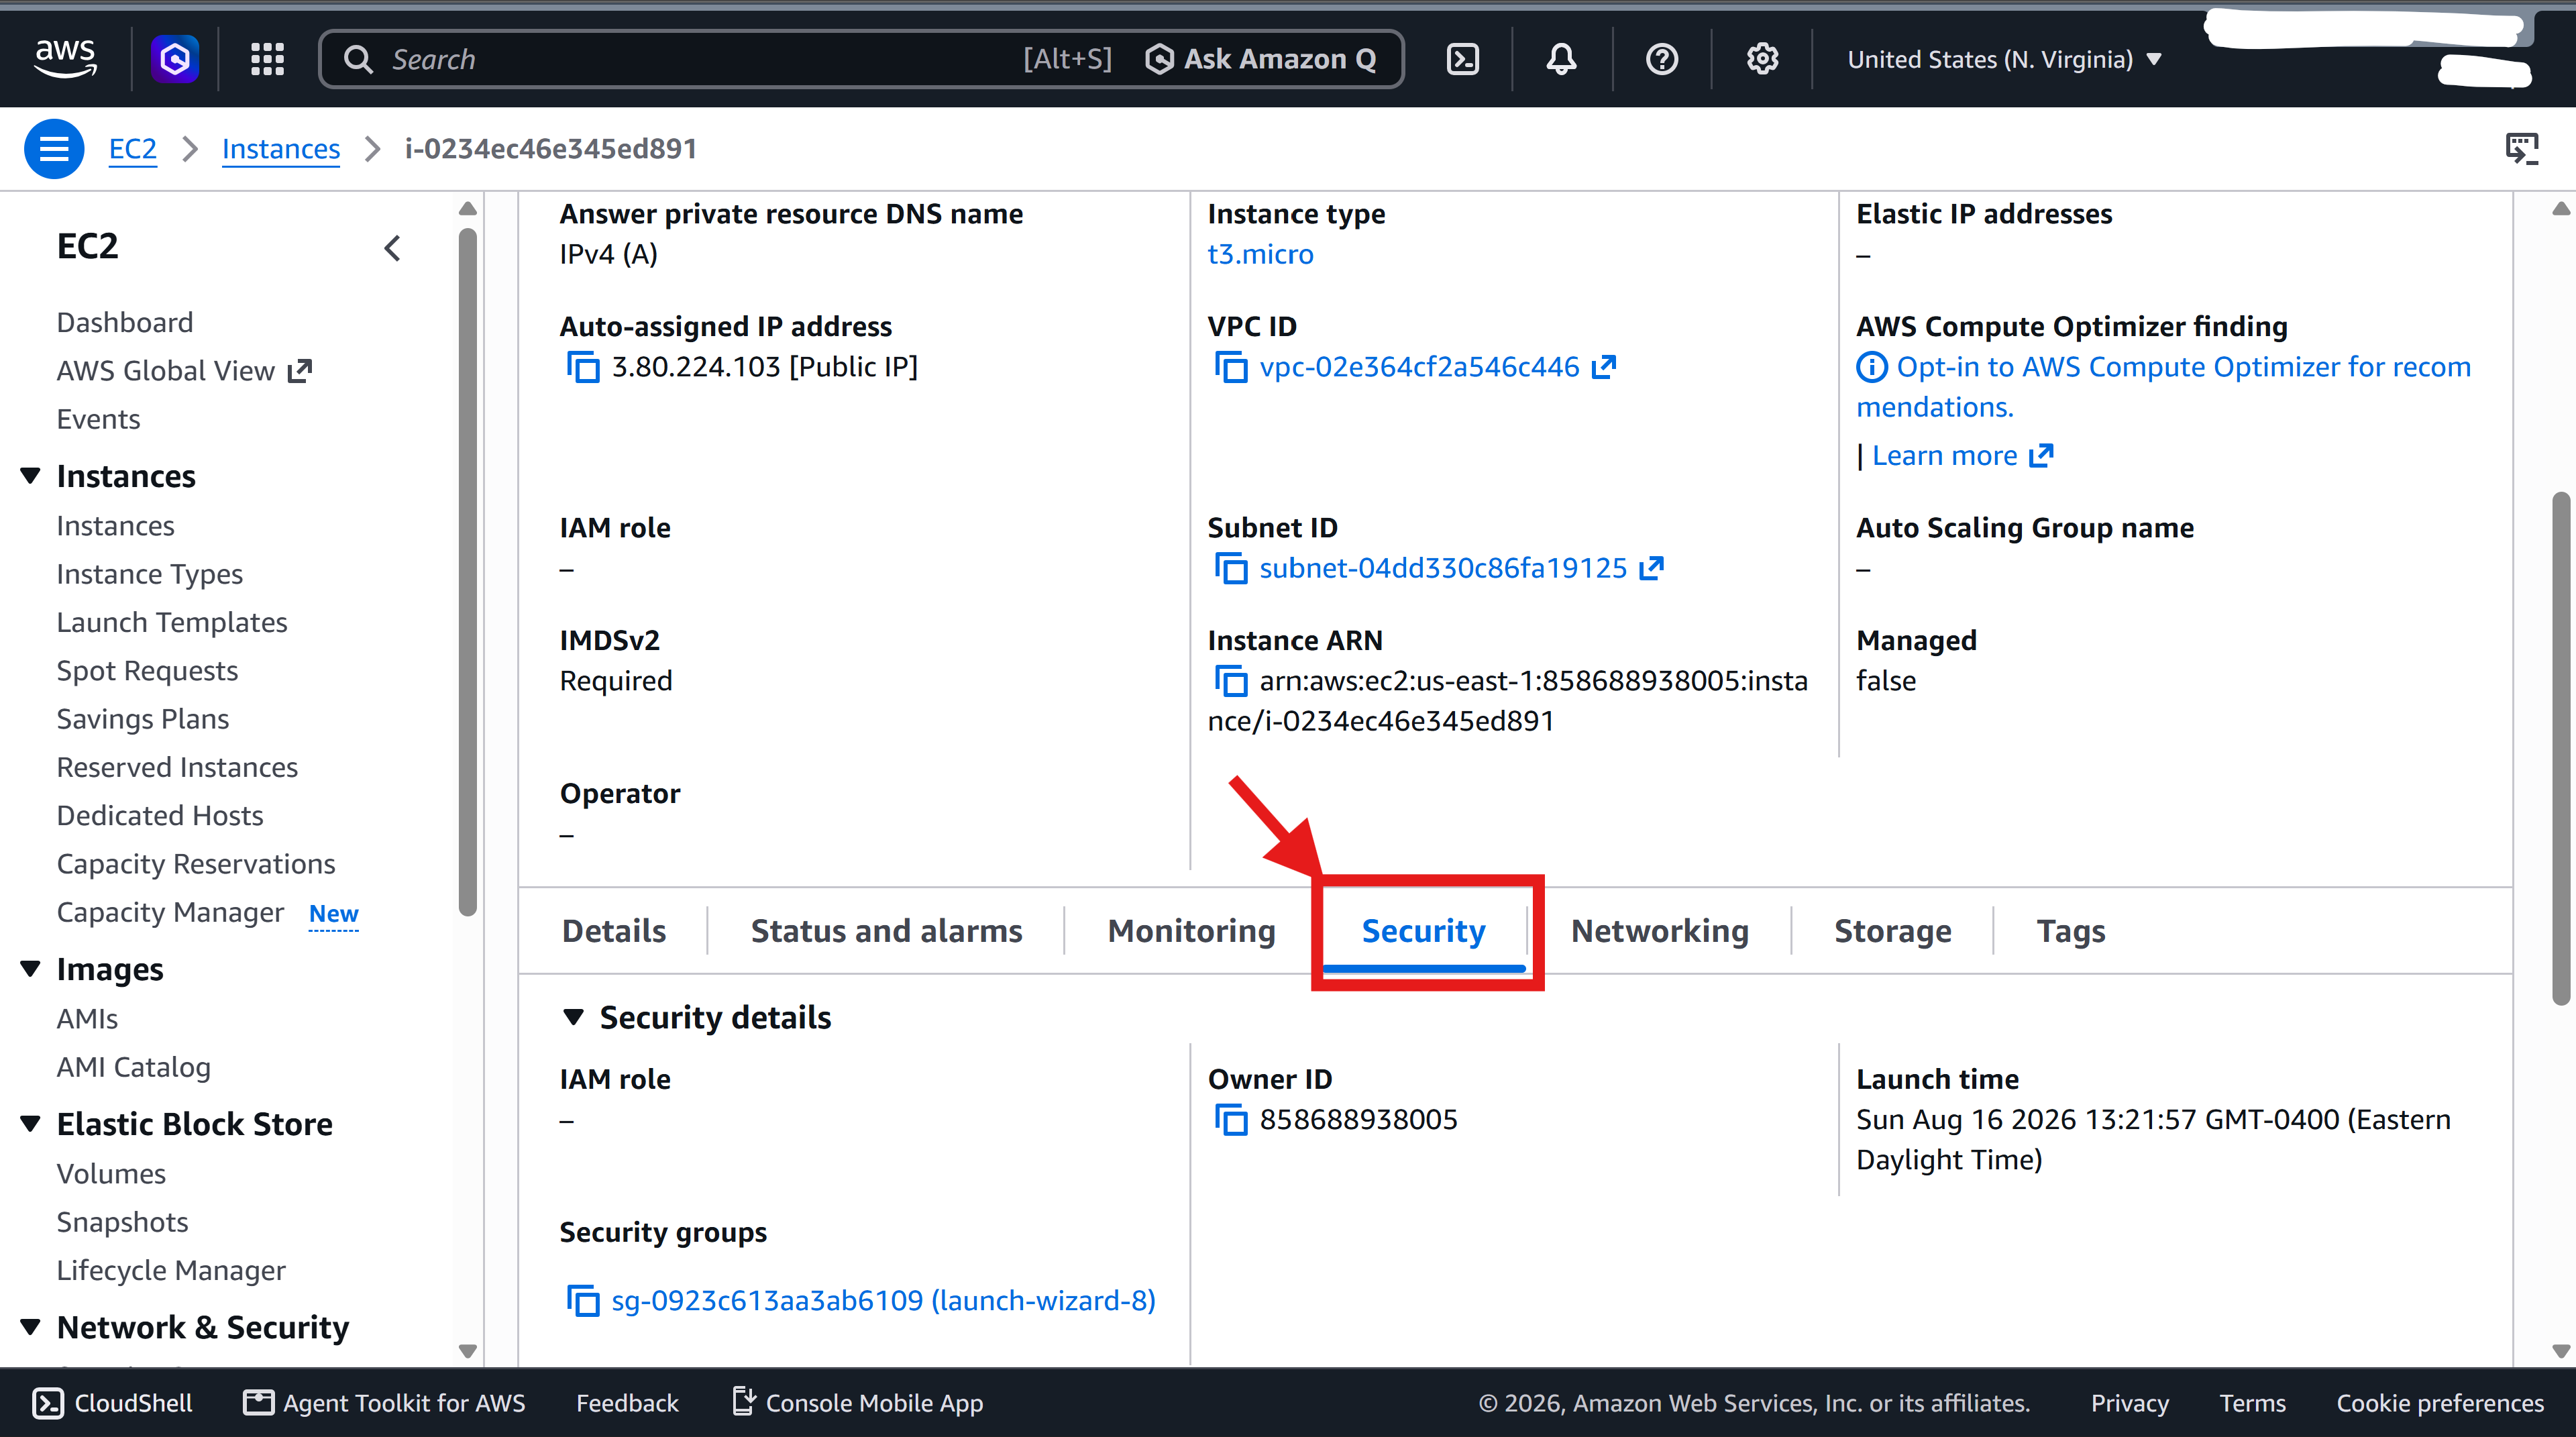Open the services grid menu icon
2576x1437 pixels.
coord(267,59)
